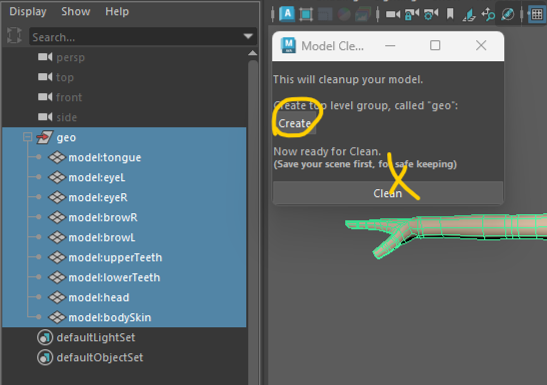The image size is (547, 385).
Task: Select the persp camera name
Action: (70, 57)
